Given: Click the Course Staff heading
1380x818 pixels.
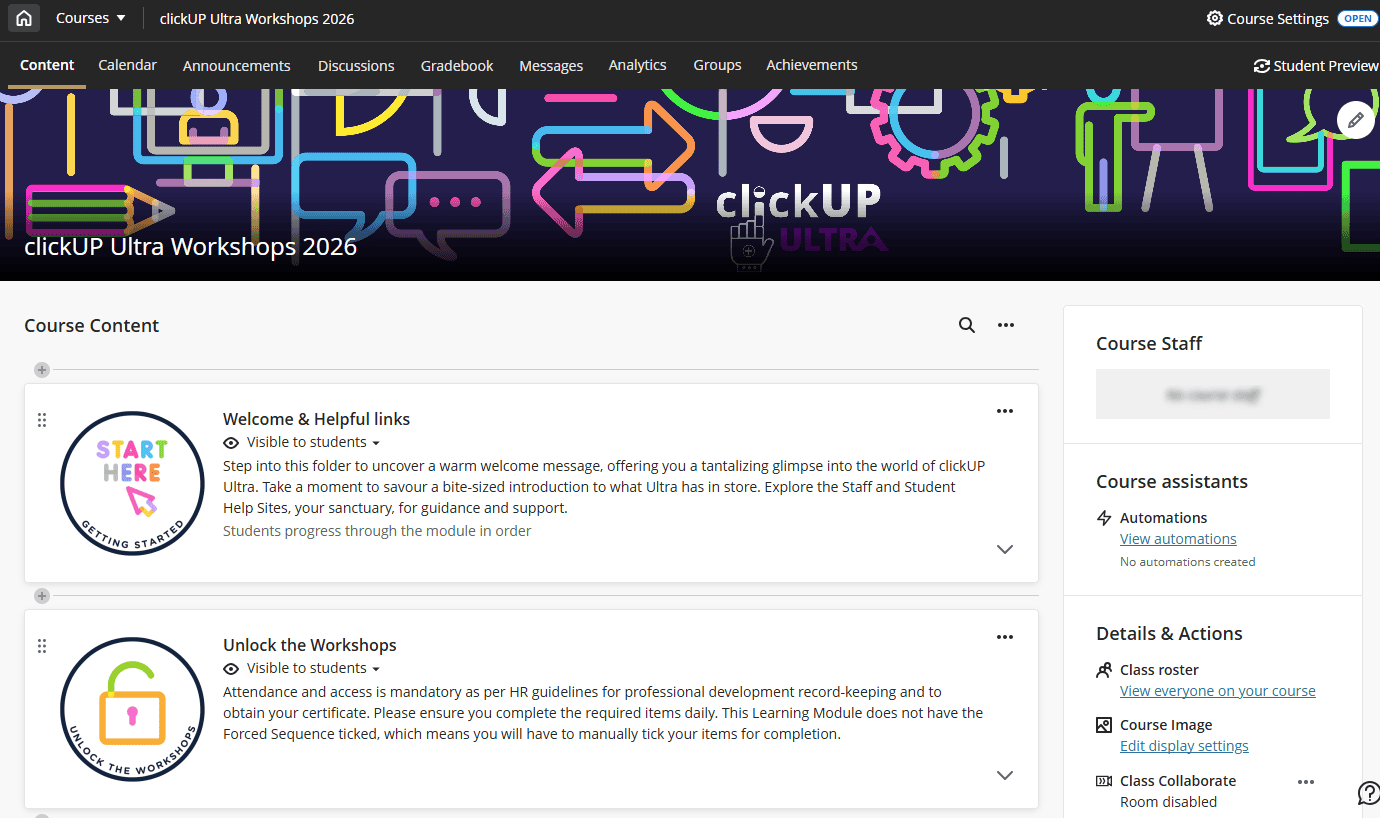Looking at the screenshot, I should pyautogui.click(x=1149, y=344).
